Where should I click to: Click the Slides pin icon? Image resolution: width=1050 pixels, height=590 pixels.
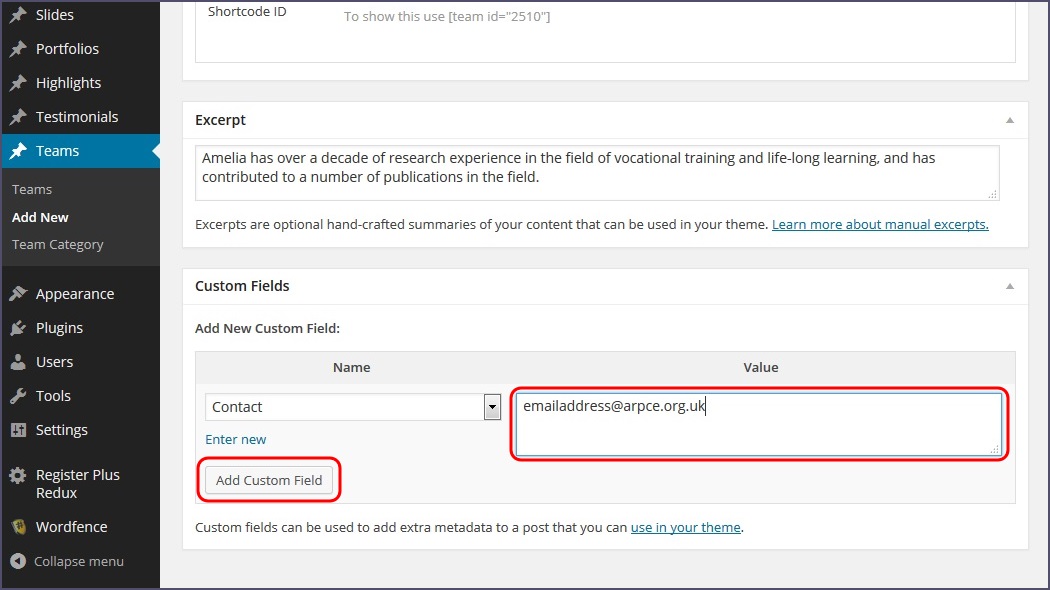[x=18, y=15]
